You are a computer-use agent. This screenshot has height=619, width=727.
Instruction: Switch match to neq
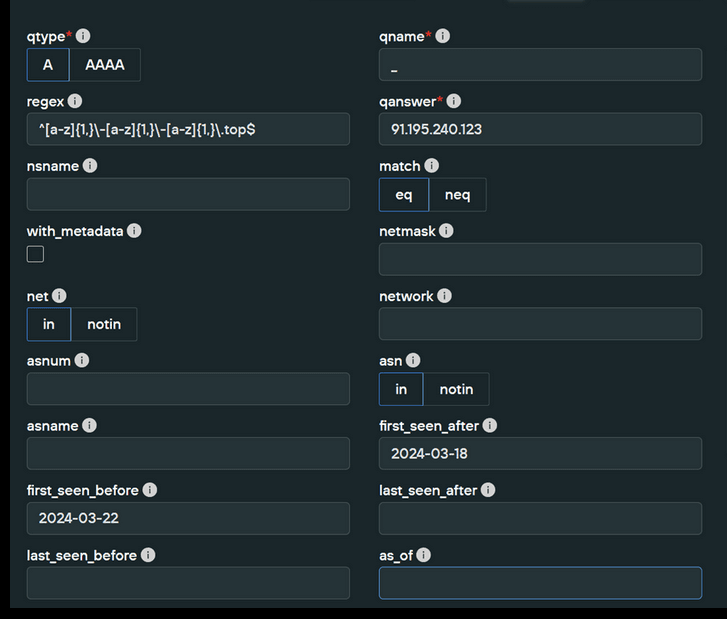click(x=457, y=195)
